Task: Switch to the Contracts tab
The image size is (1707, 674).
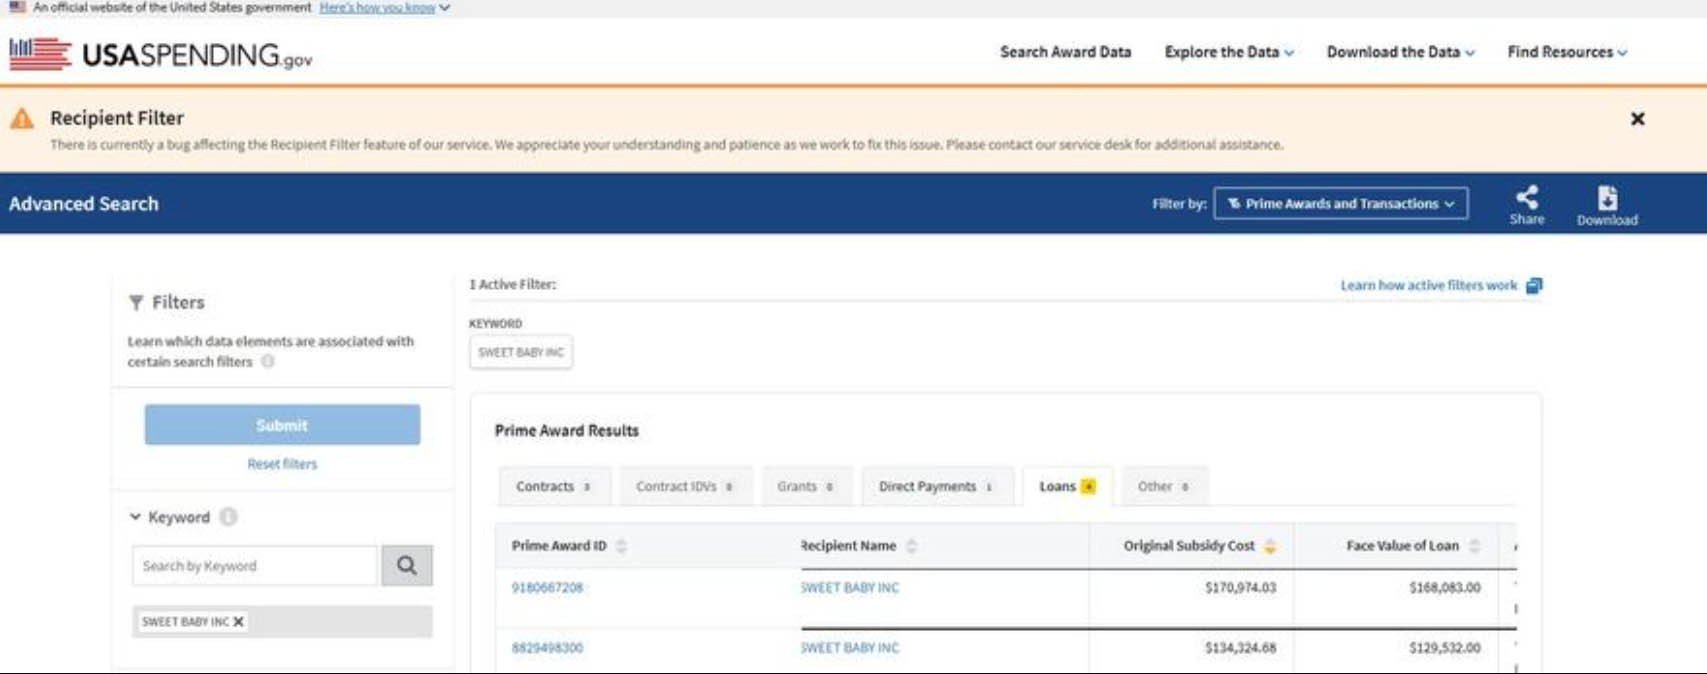Action: click(x=554, y=486)
